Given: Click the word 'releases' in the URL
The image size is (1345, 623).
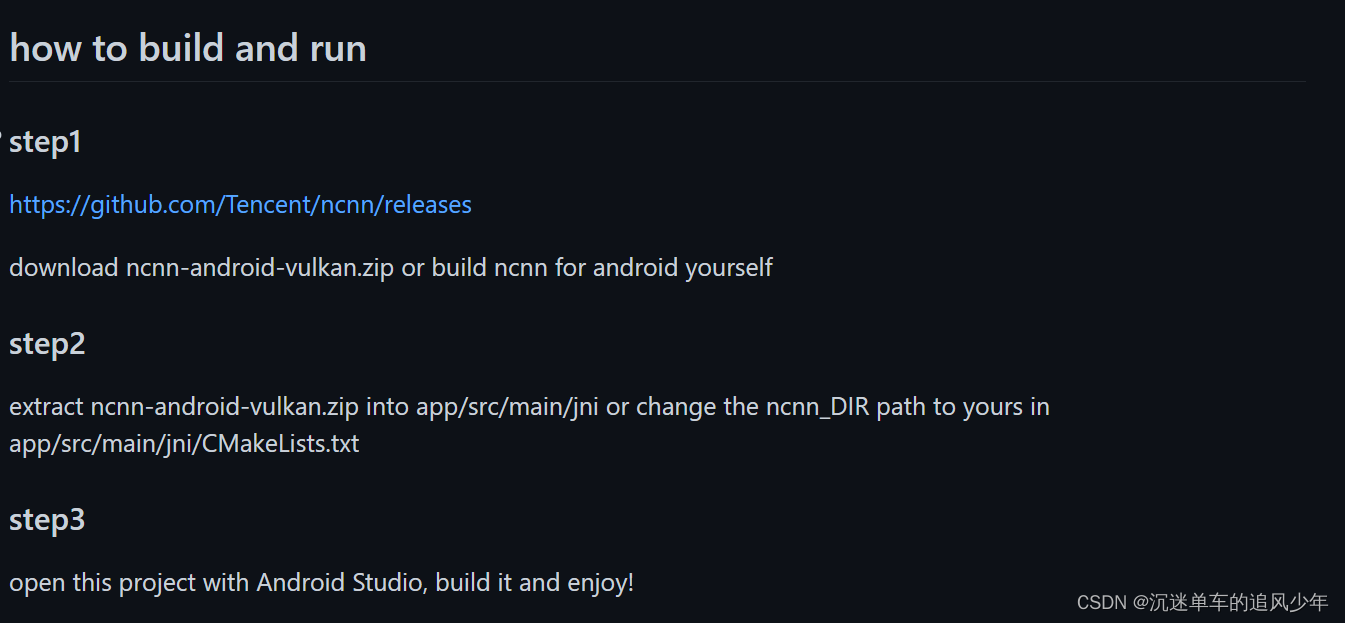Looking at the screenshot, I should coord(428,205).
